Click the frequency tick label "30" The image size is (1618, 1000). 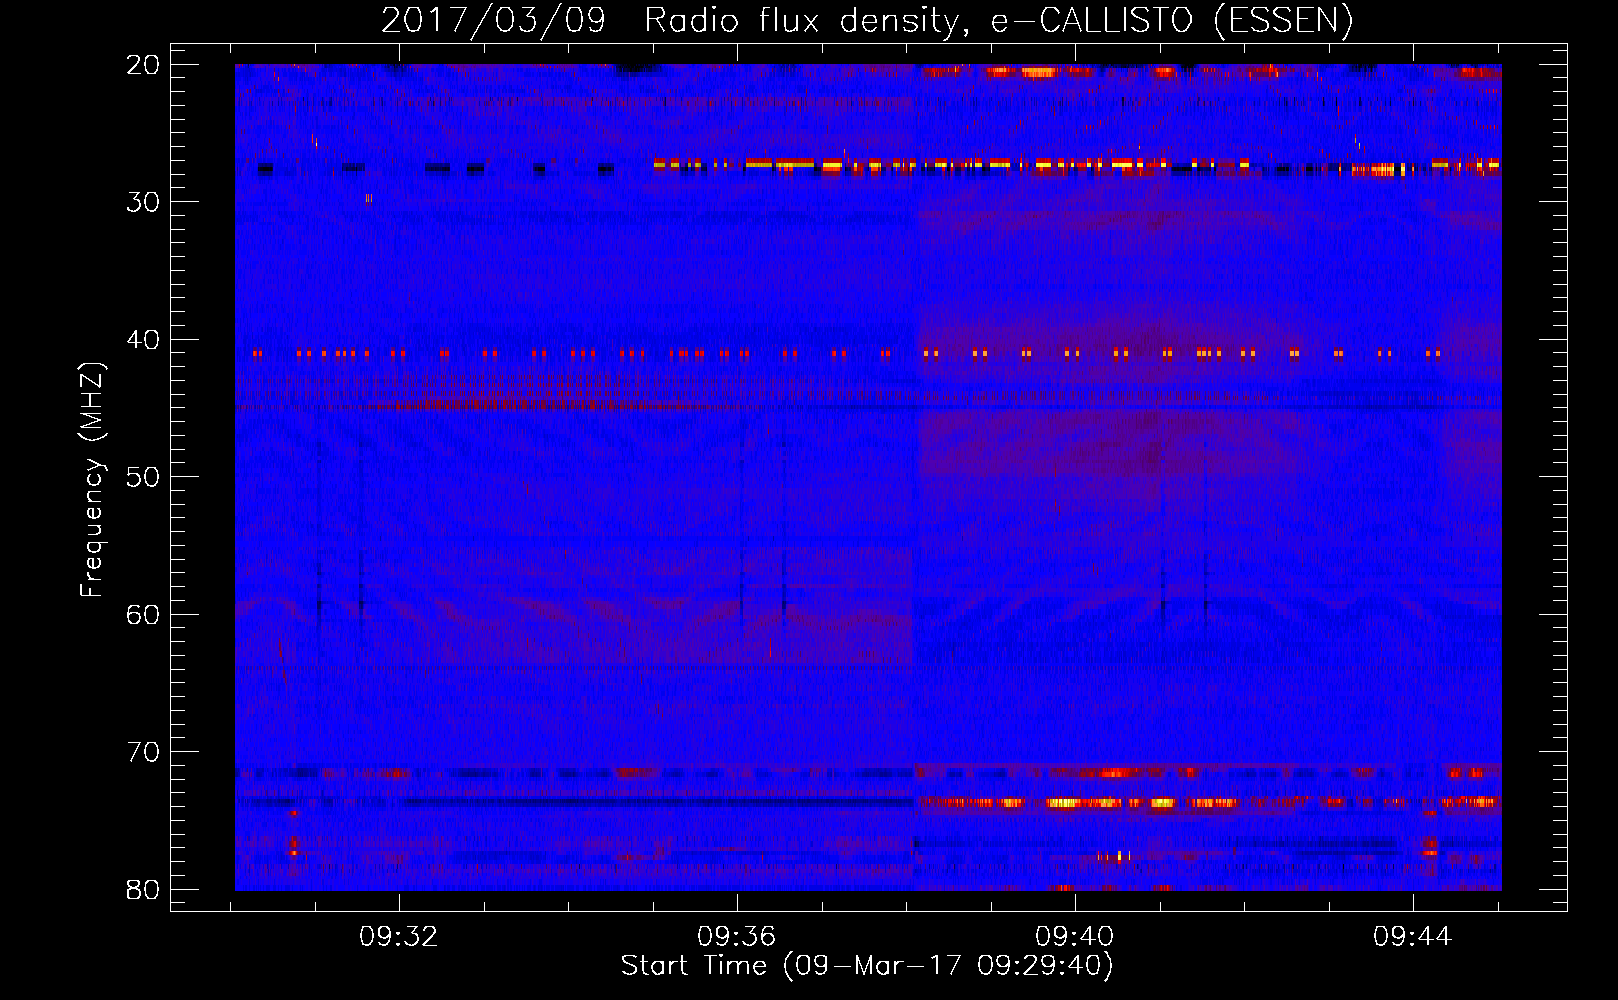tap(143, 202)
